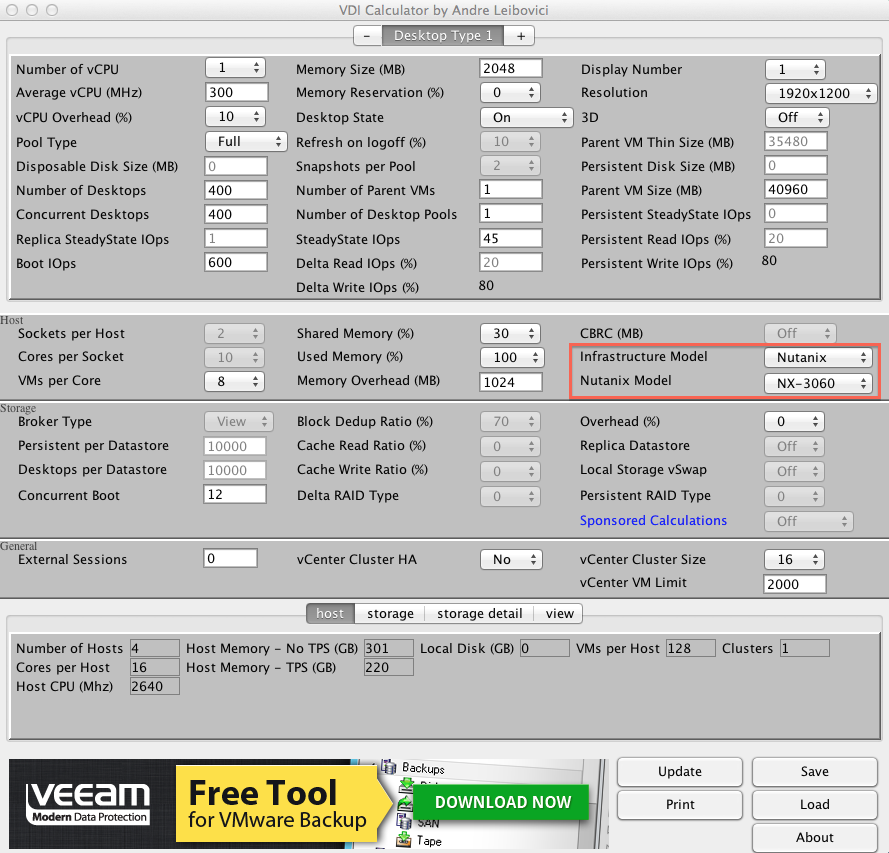Open the Infrastructure Model dropdown showing Nutanix
The image size is (889, 853).
pos(818,358)
